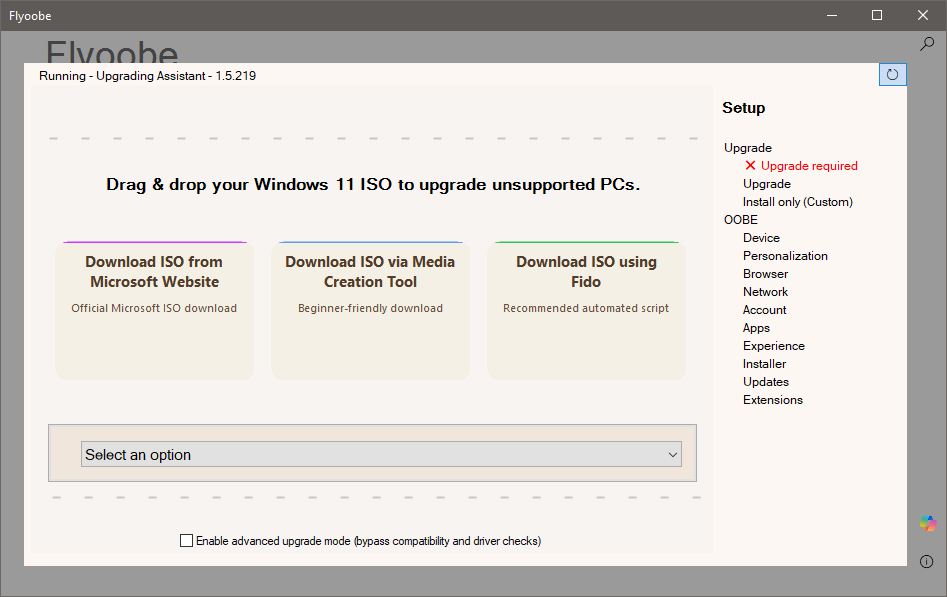
Task: Open the Upgrade required item
Action: [809, 166]
